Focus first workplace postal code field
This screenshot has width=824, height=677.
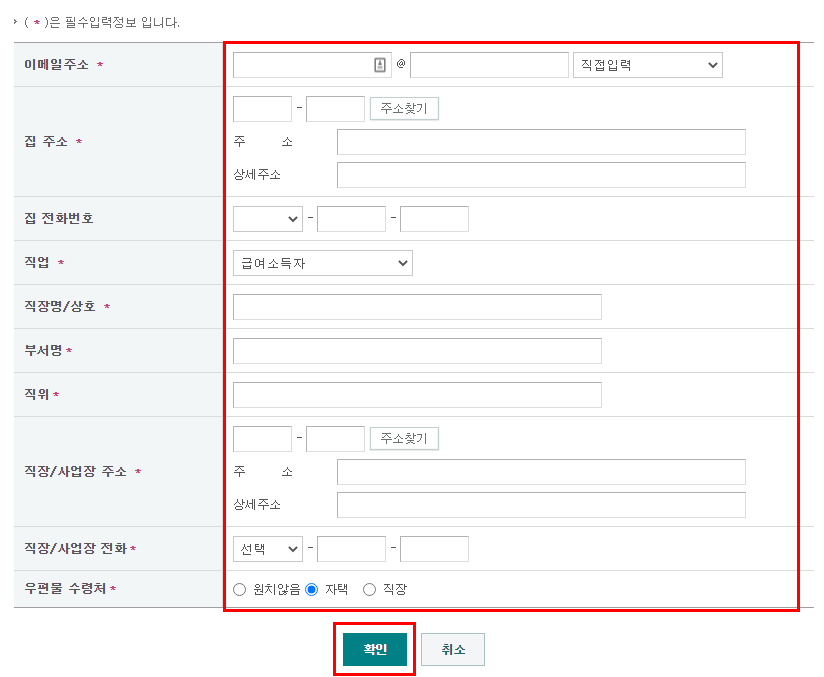pos(262,439)
